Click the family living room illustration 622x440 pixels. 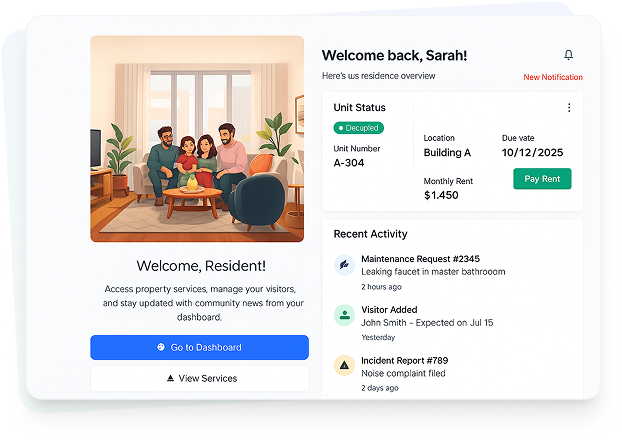[197, 139]
